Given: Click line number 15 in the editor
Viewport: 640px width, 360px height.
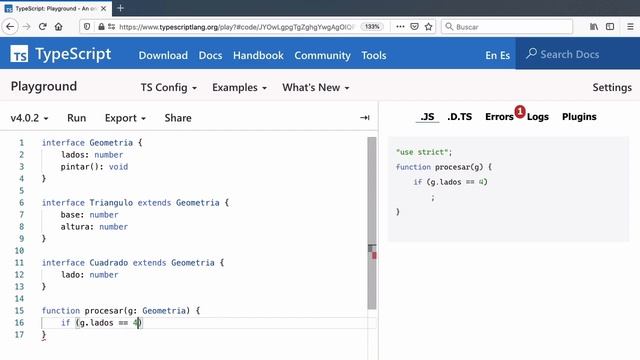Looking at the screenshot, I should pos(19,311).
